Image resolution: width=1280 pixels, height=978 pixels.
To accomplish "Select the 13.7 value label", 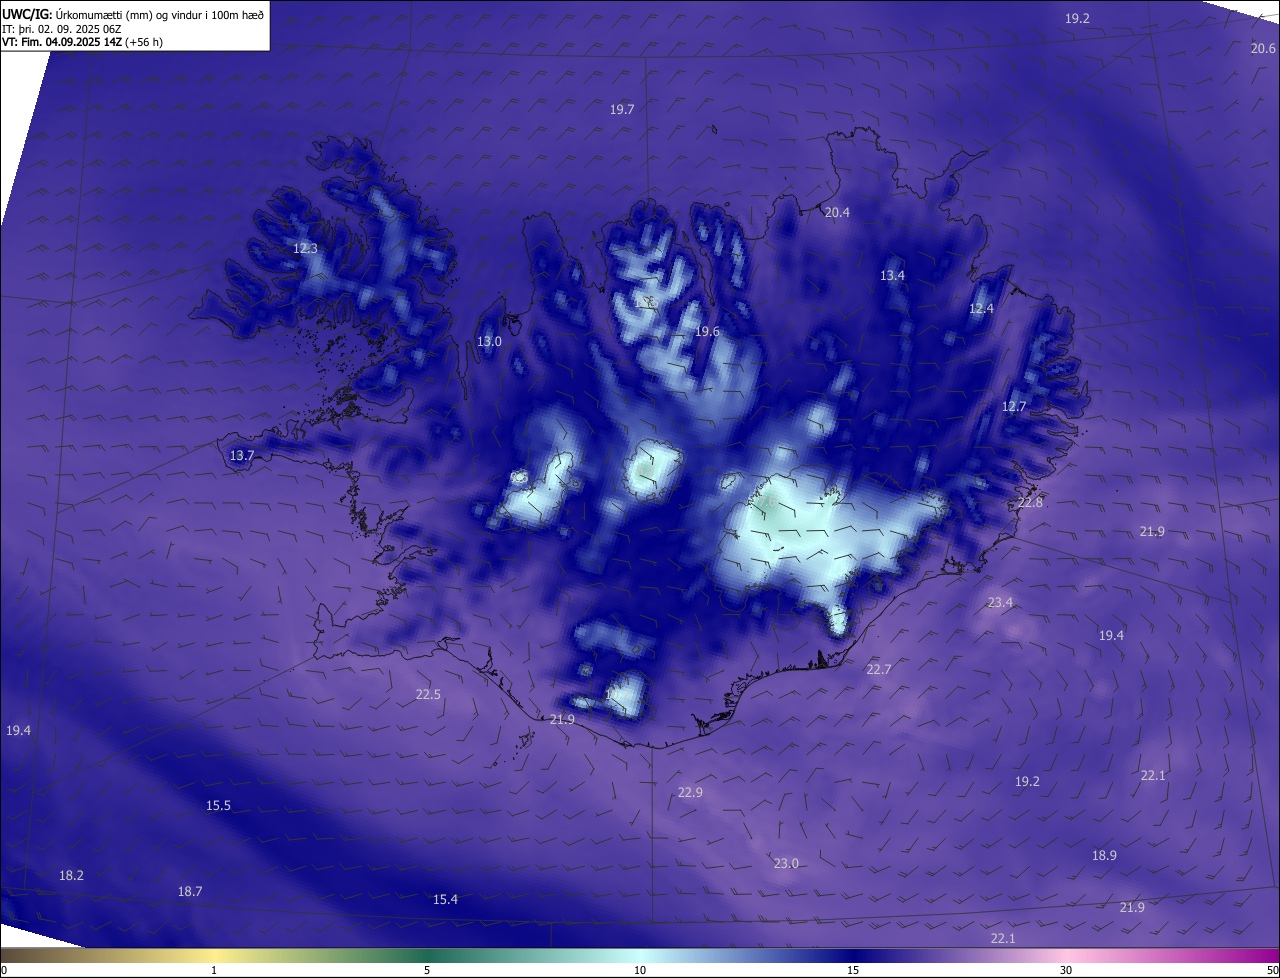I will tap(242, 455).
